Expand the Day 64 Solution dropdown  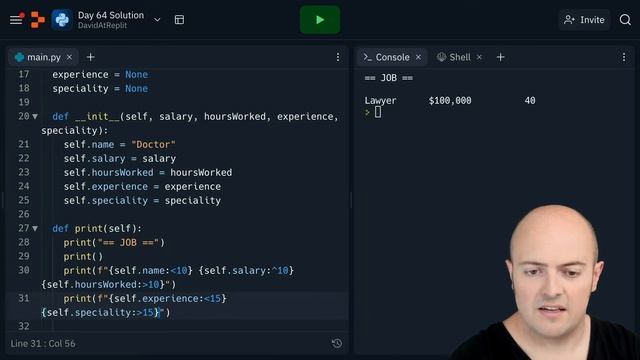click(x=157, y=20)
